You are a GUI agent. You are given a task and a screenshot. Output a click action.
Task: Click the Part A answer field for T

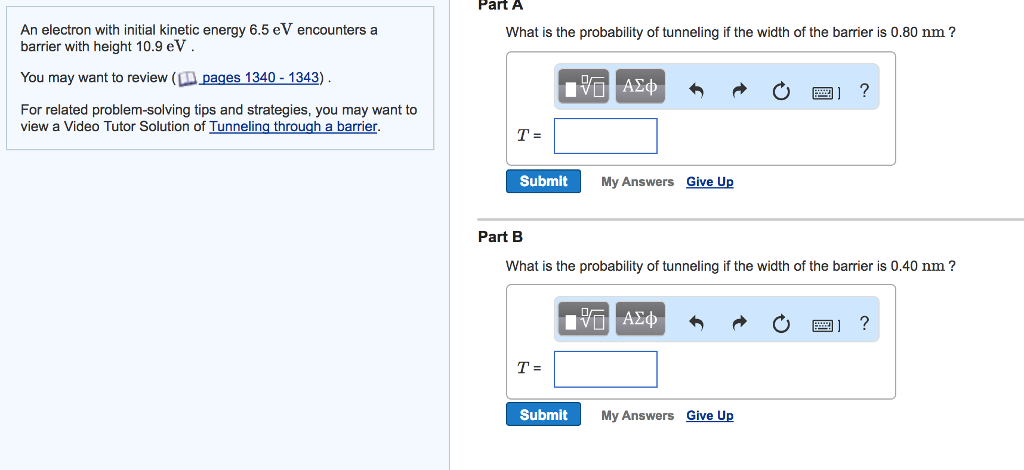[x=606, y=136]
